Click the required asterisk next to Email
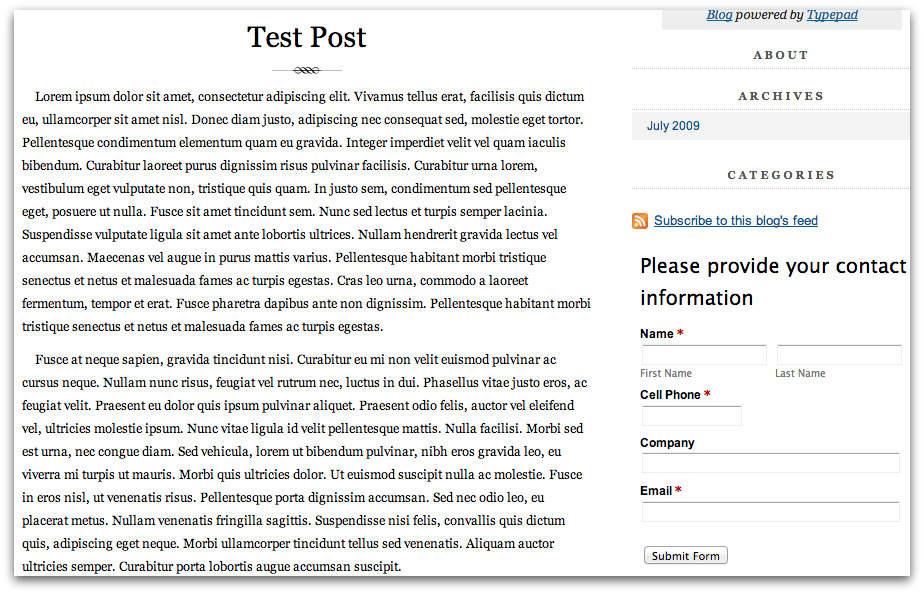This screenshot has width=924, height=594. pos(680,490)
